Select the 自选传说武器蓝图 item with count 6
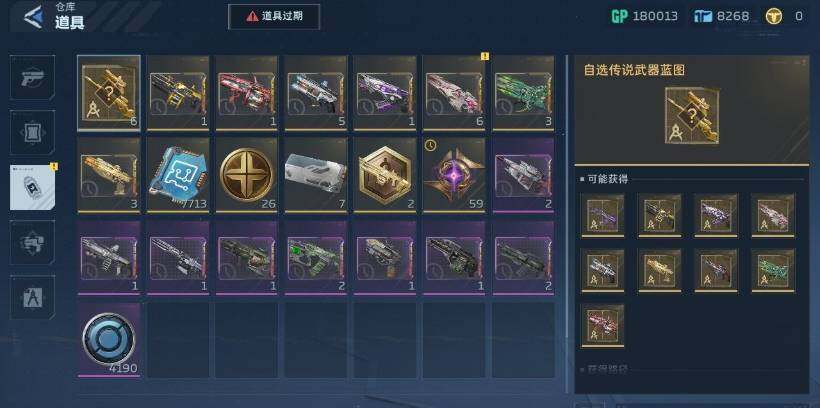The image size is (820, 408). click(x=109, y=93)
